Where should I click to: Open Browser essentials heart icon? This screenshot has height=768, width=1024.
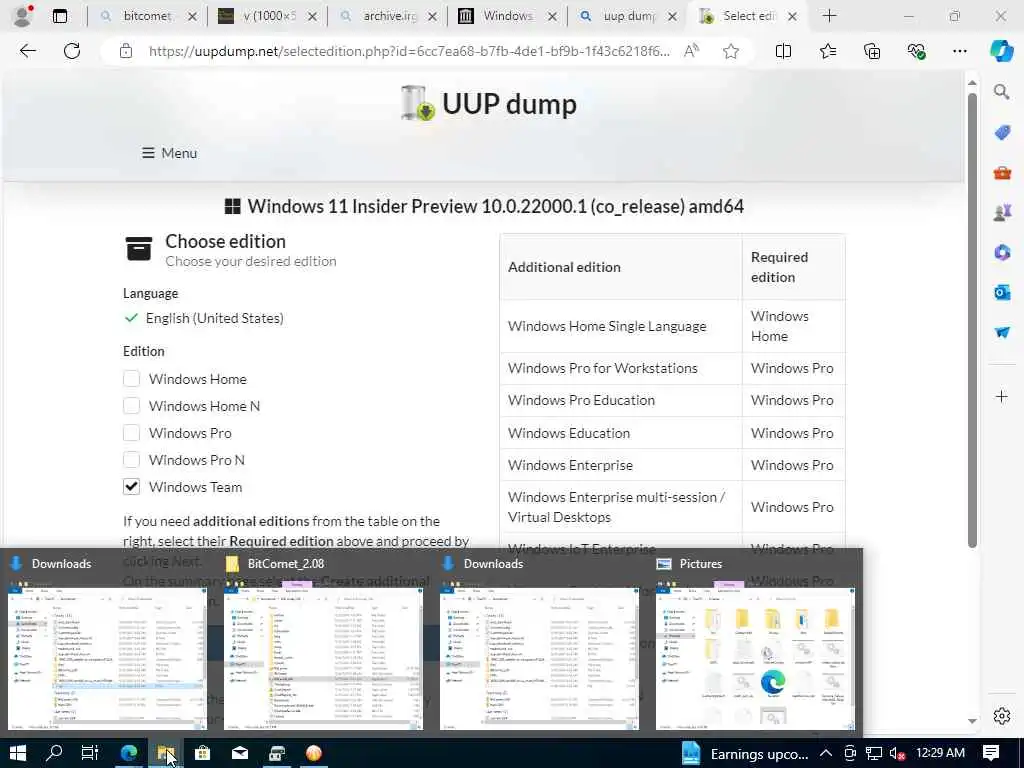tap(916, 51)
